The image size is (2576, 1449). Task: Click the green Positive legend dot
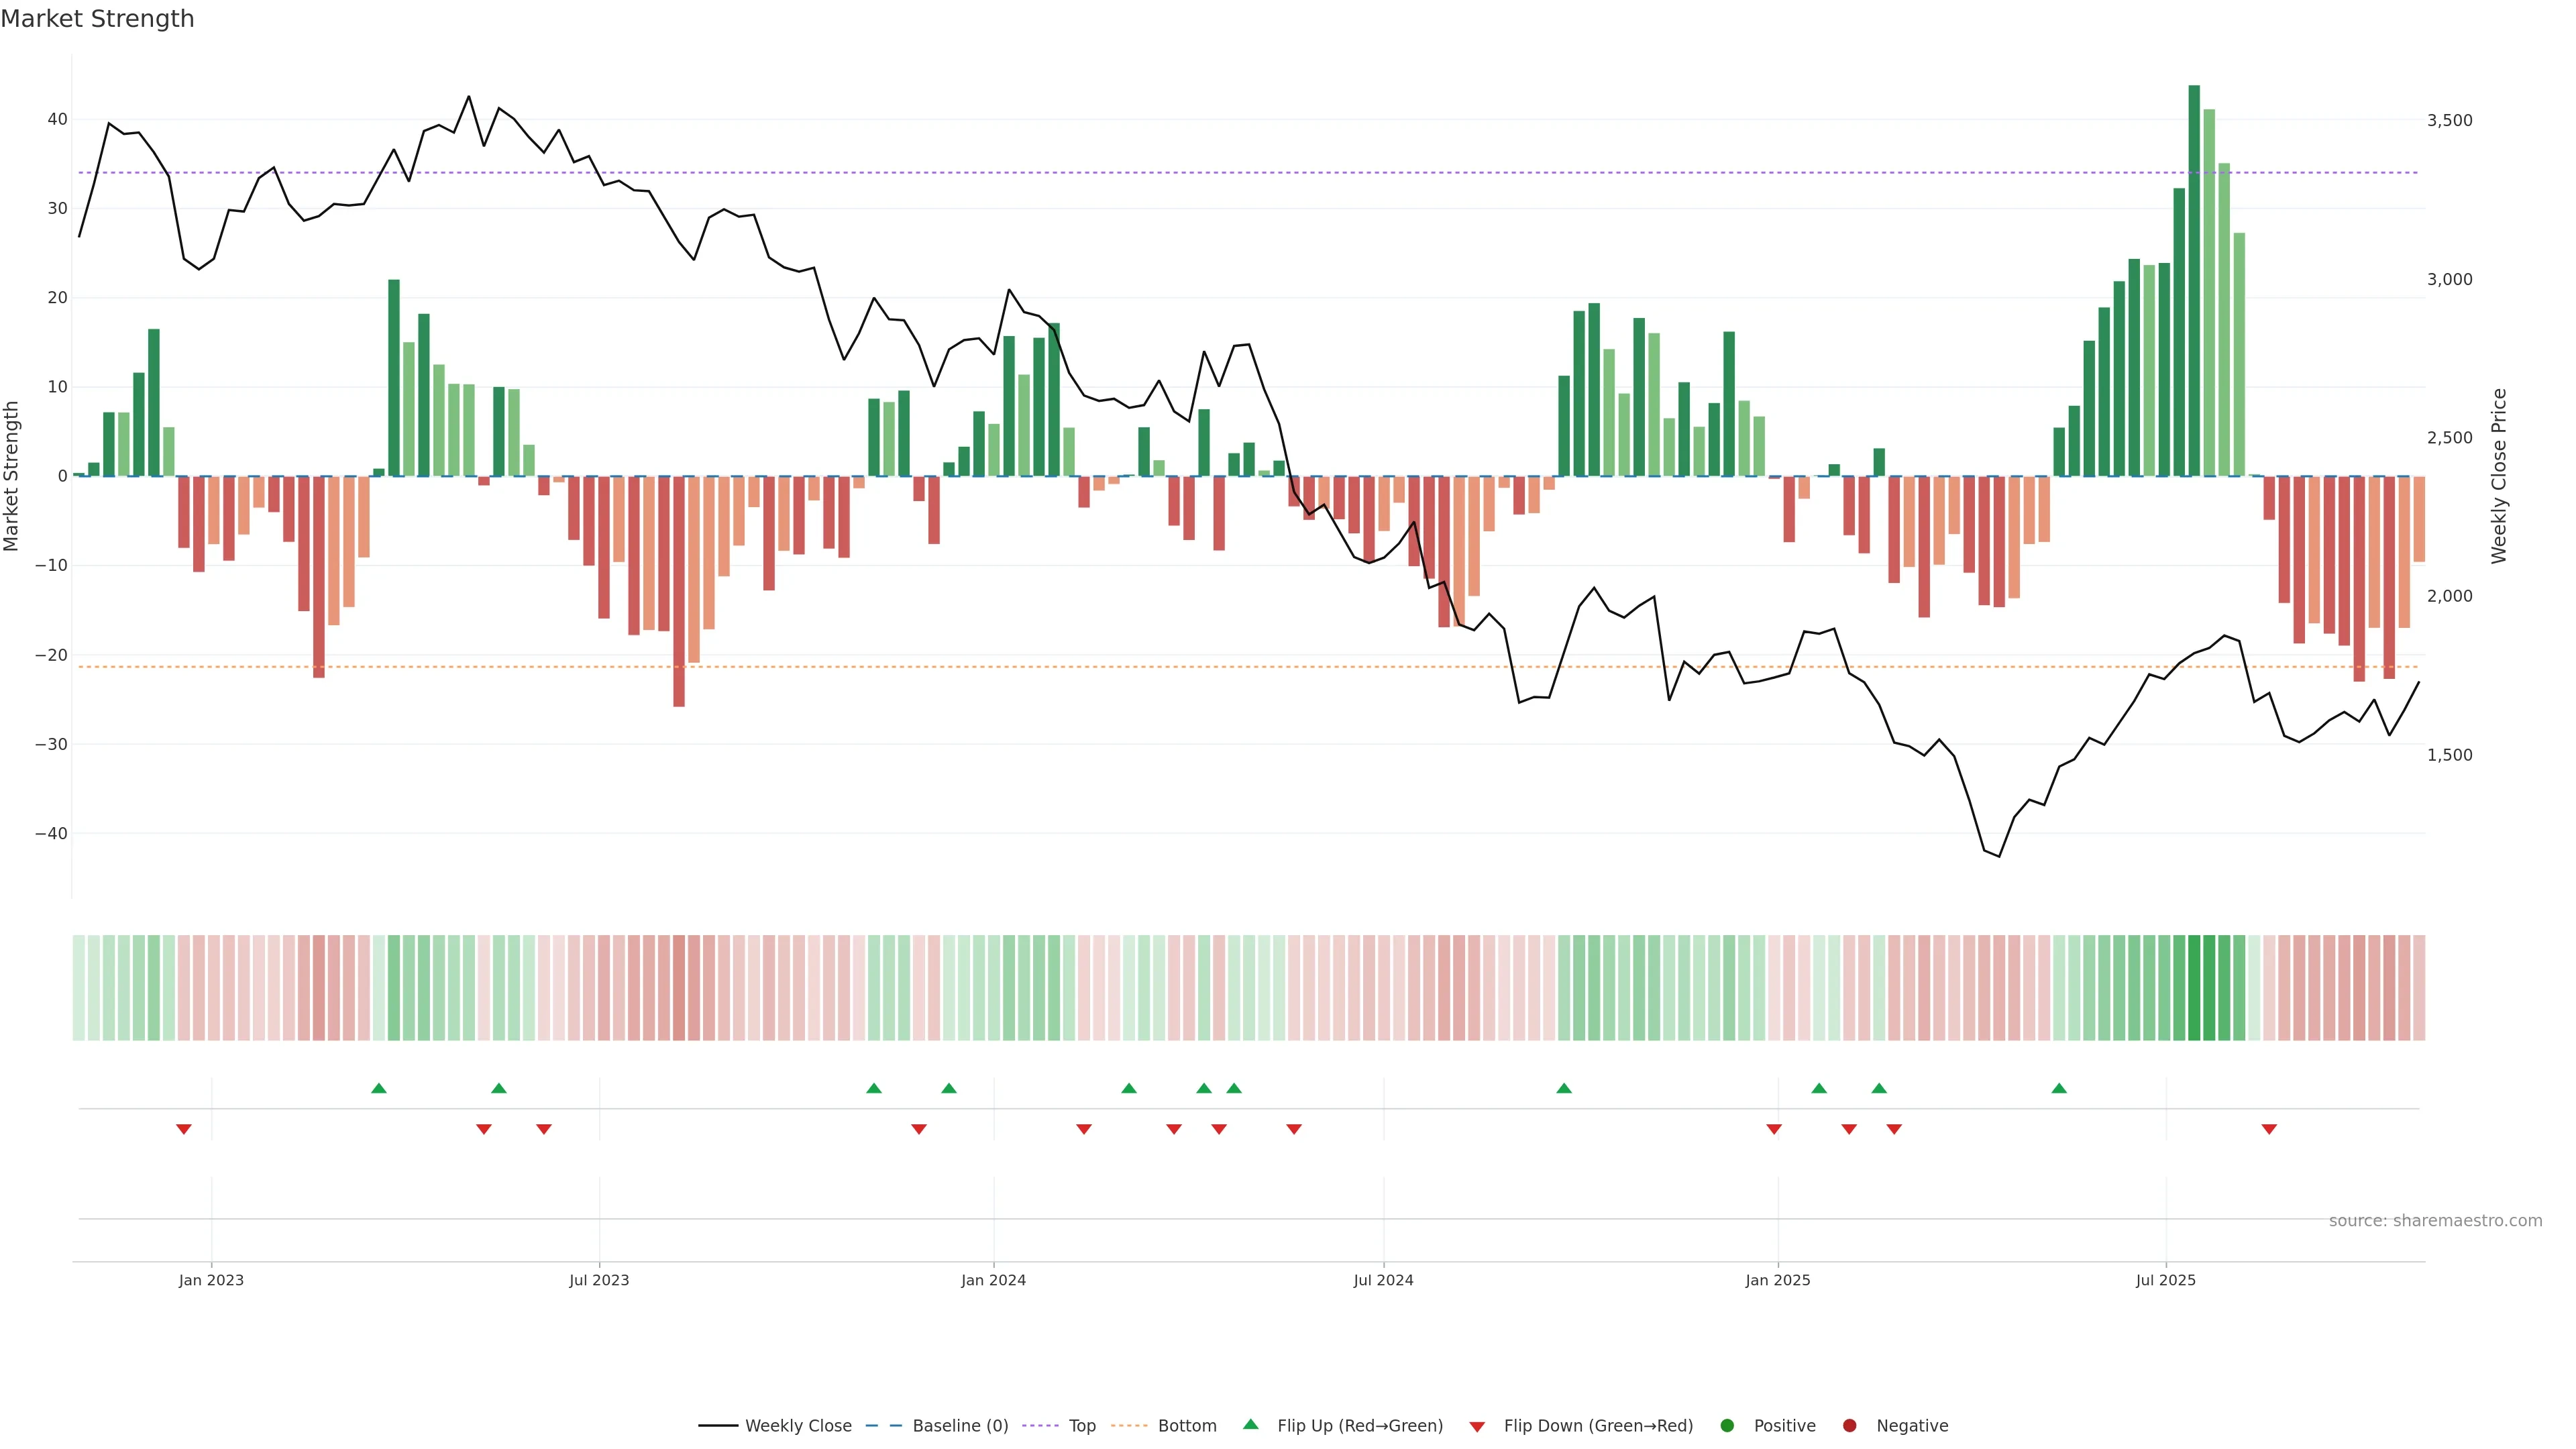pyautogui.click(x=1727, y=1425)
